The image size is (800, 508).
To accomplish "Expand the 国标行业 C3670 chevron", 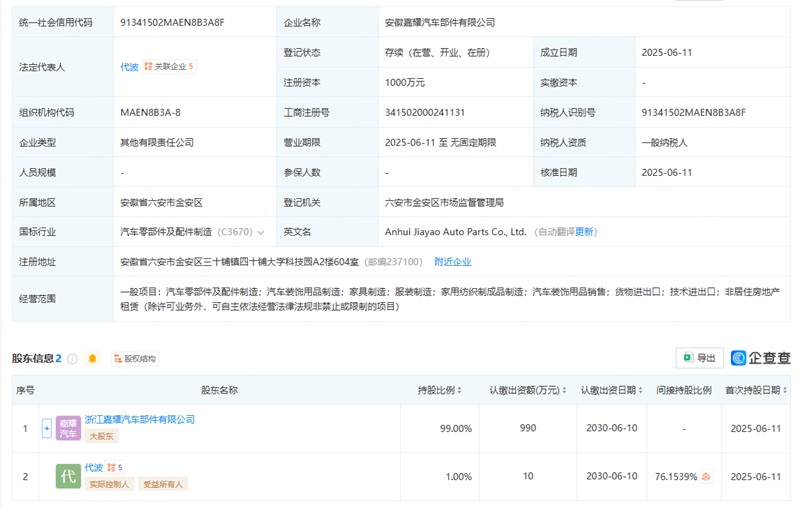I will point(261,233).
